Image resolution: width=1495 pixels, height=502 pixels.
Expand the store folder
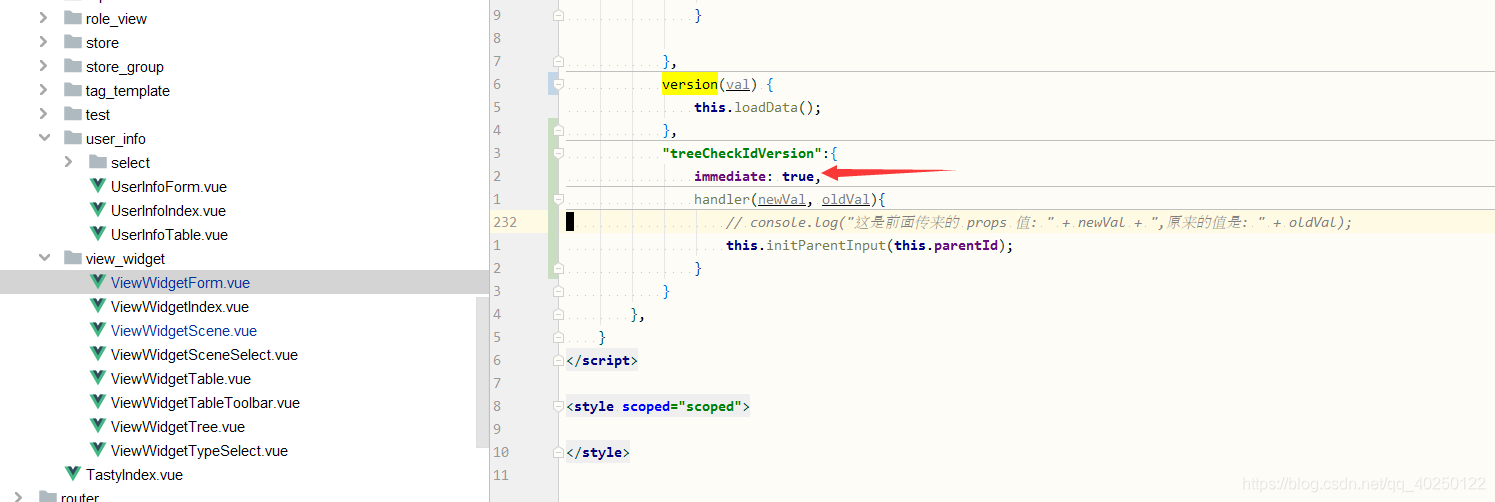click(x=43, y=42)
